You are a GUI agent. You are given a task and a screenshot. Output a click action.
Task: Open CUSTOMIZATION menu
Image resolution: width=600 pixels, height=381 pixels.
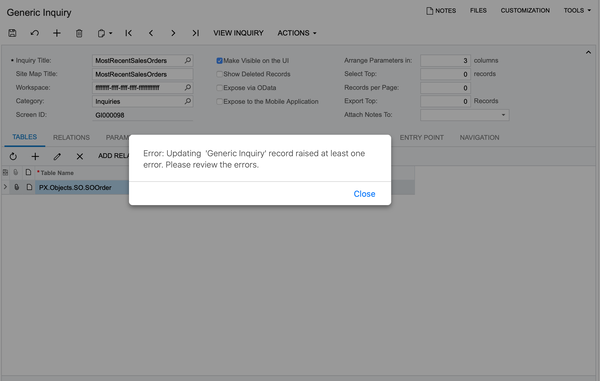coord(525,11)
